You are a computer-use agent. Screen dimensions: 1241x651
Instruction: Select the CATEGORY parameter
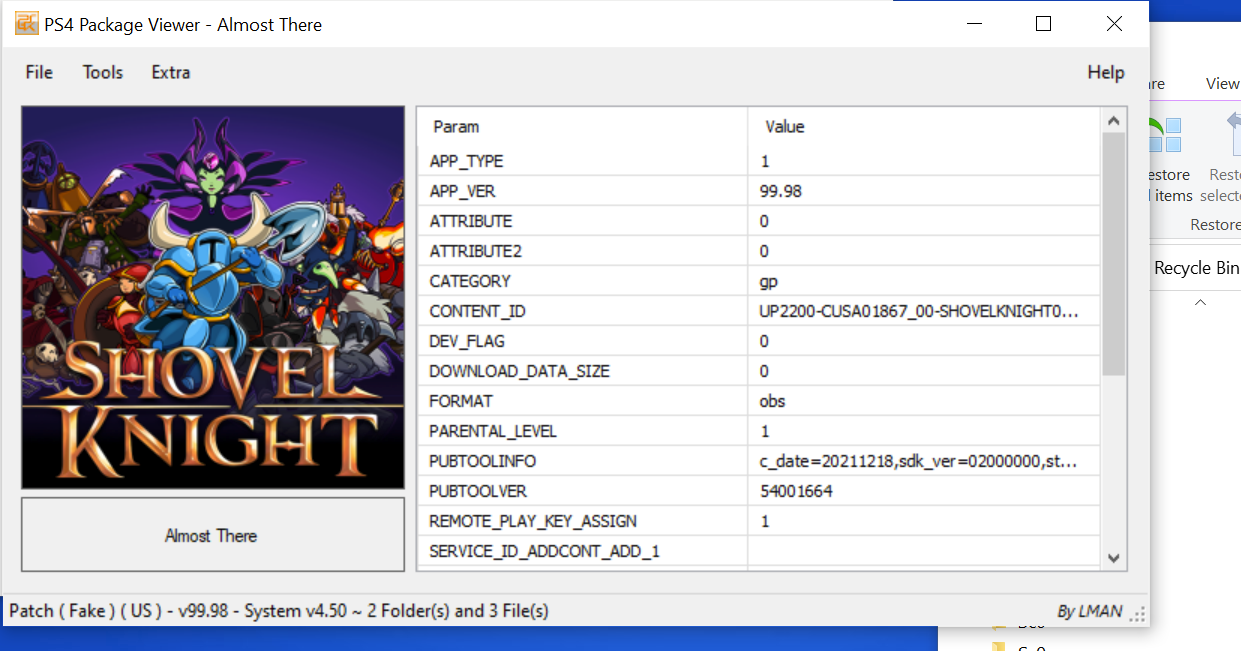[x=470, y=281]
